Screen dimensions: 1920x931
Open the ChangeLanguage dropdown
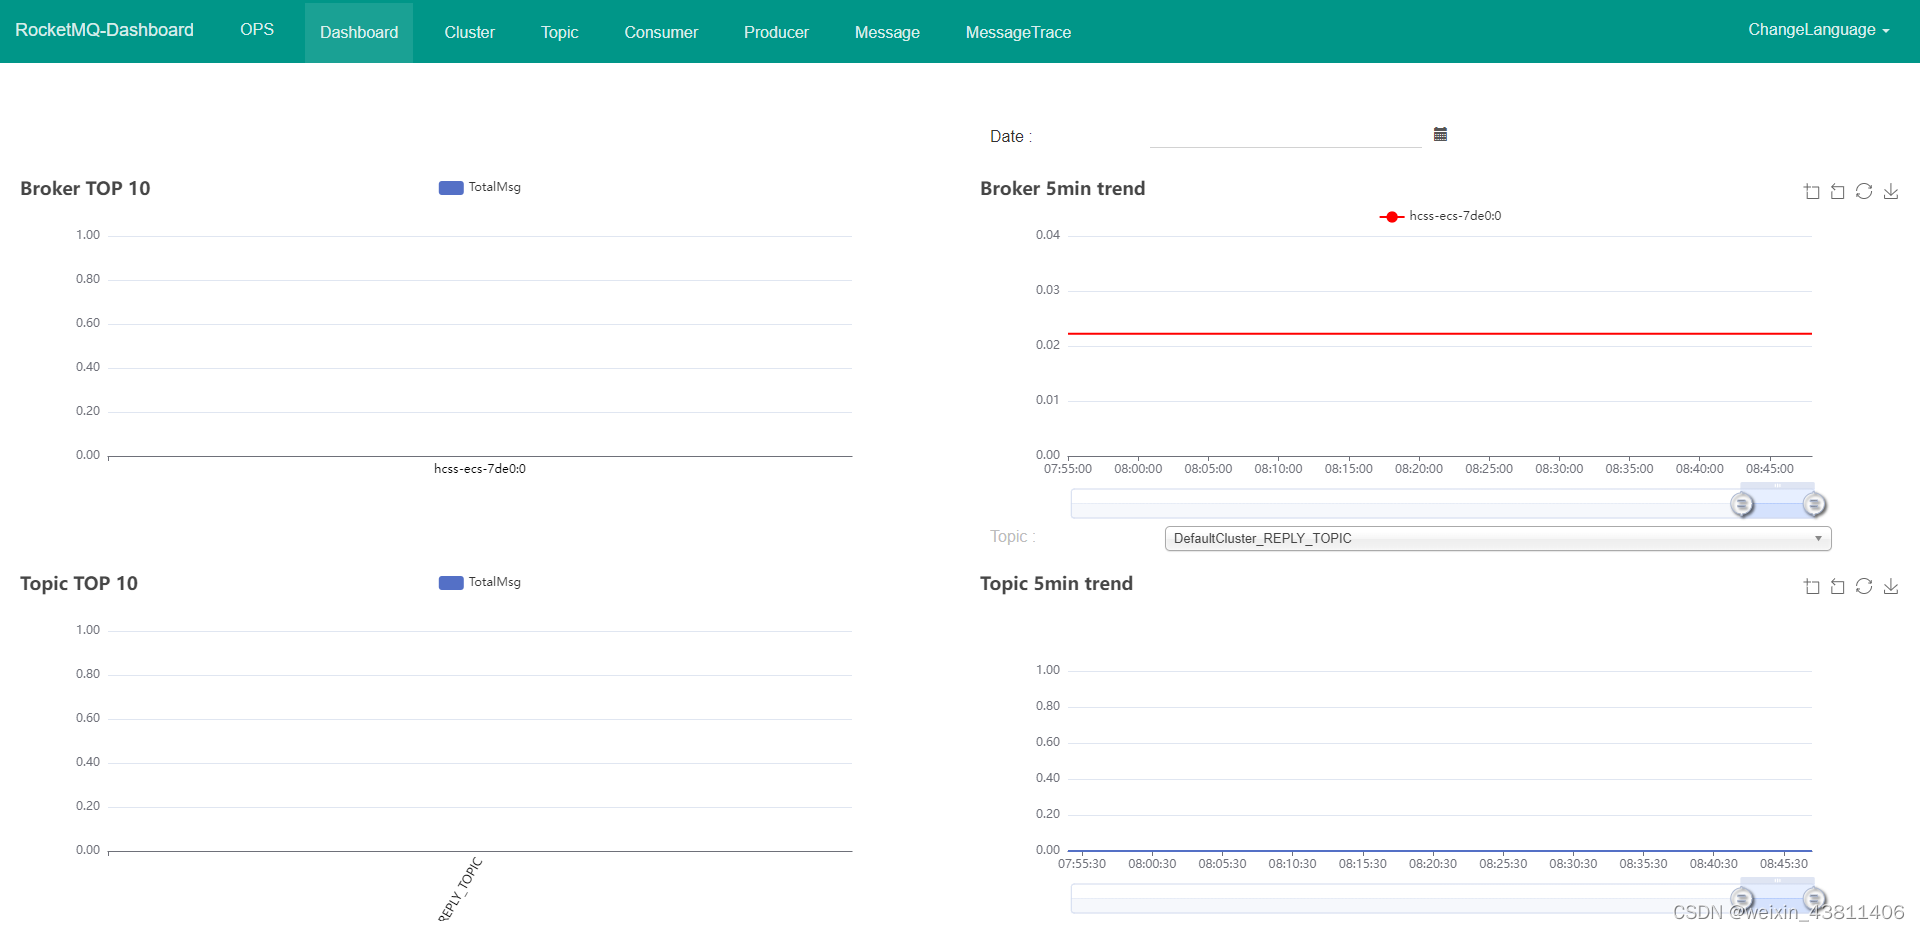pyautogui.click(x=1819, y=30)
